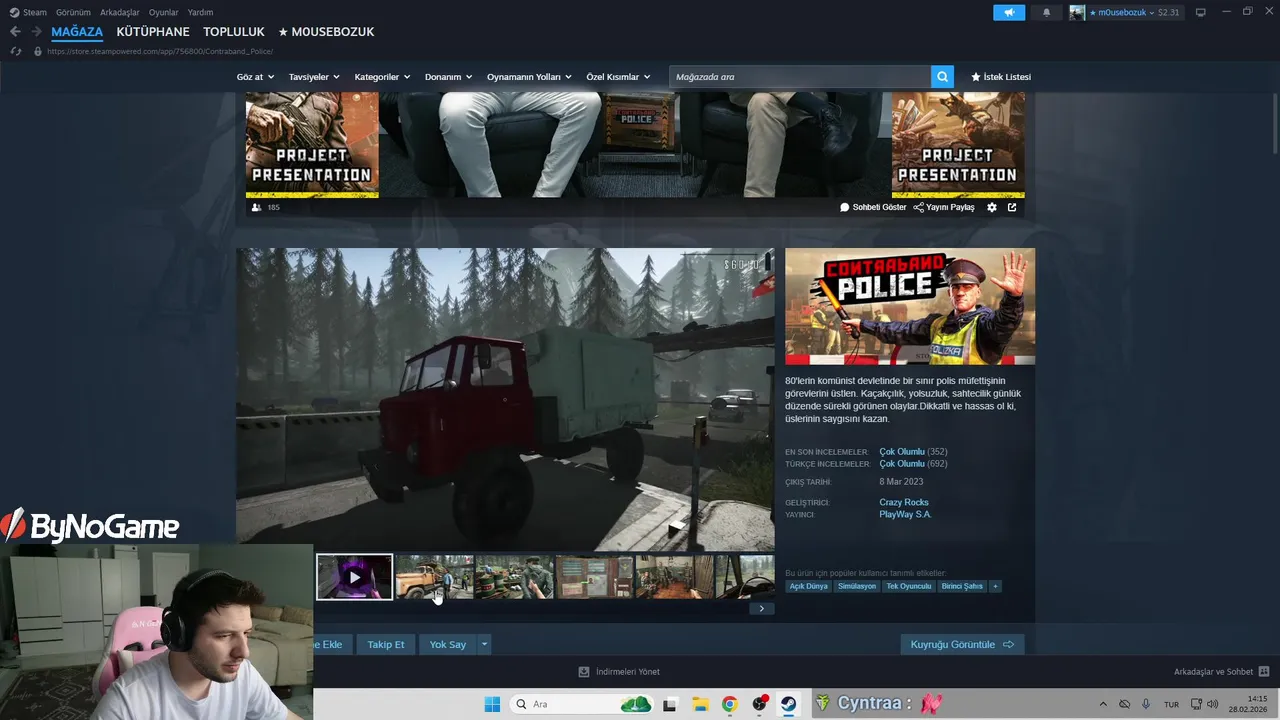Screen dimensions: 1280x720
Task: Open the notifications bell
Action: [1047, 12]
